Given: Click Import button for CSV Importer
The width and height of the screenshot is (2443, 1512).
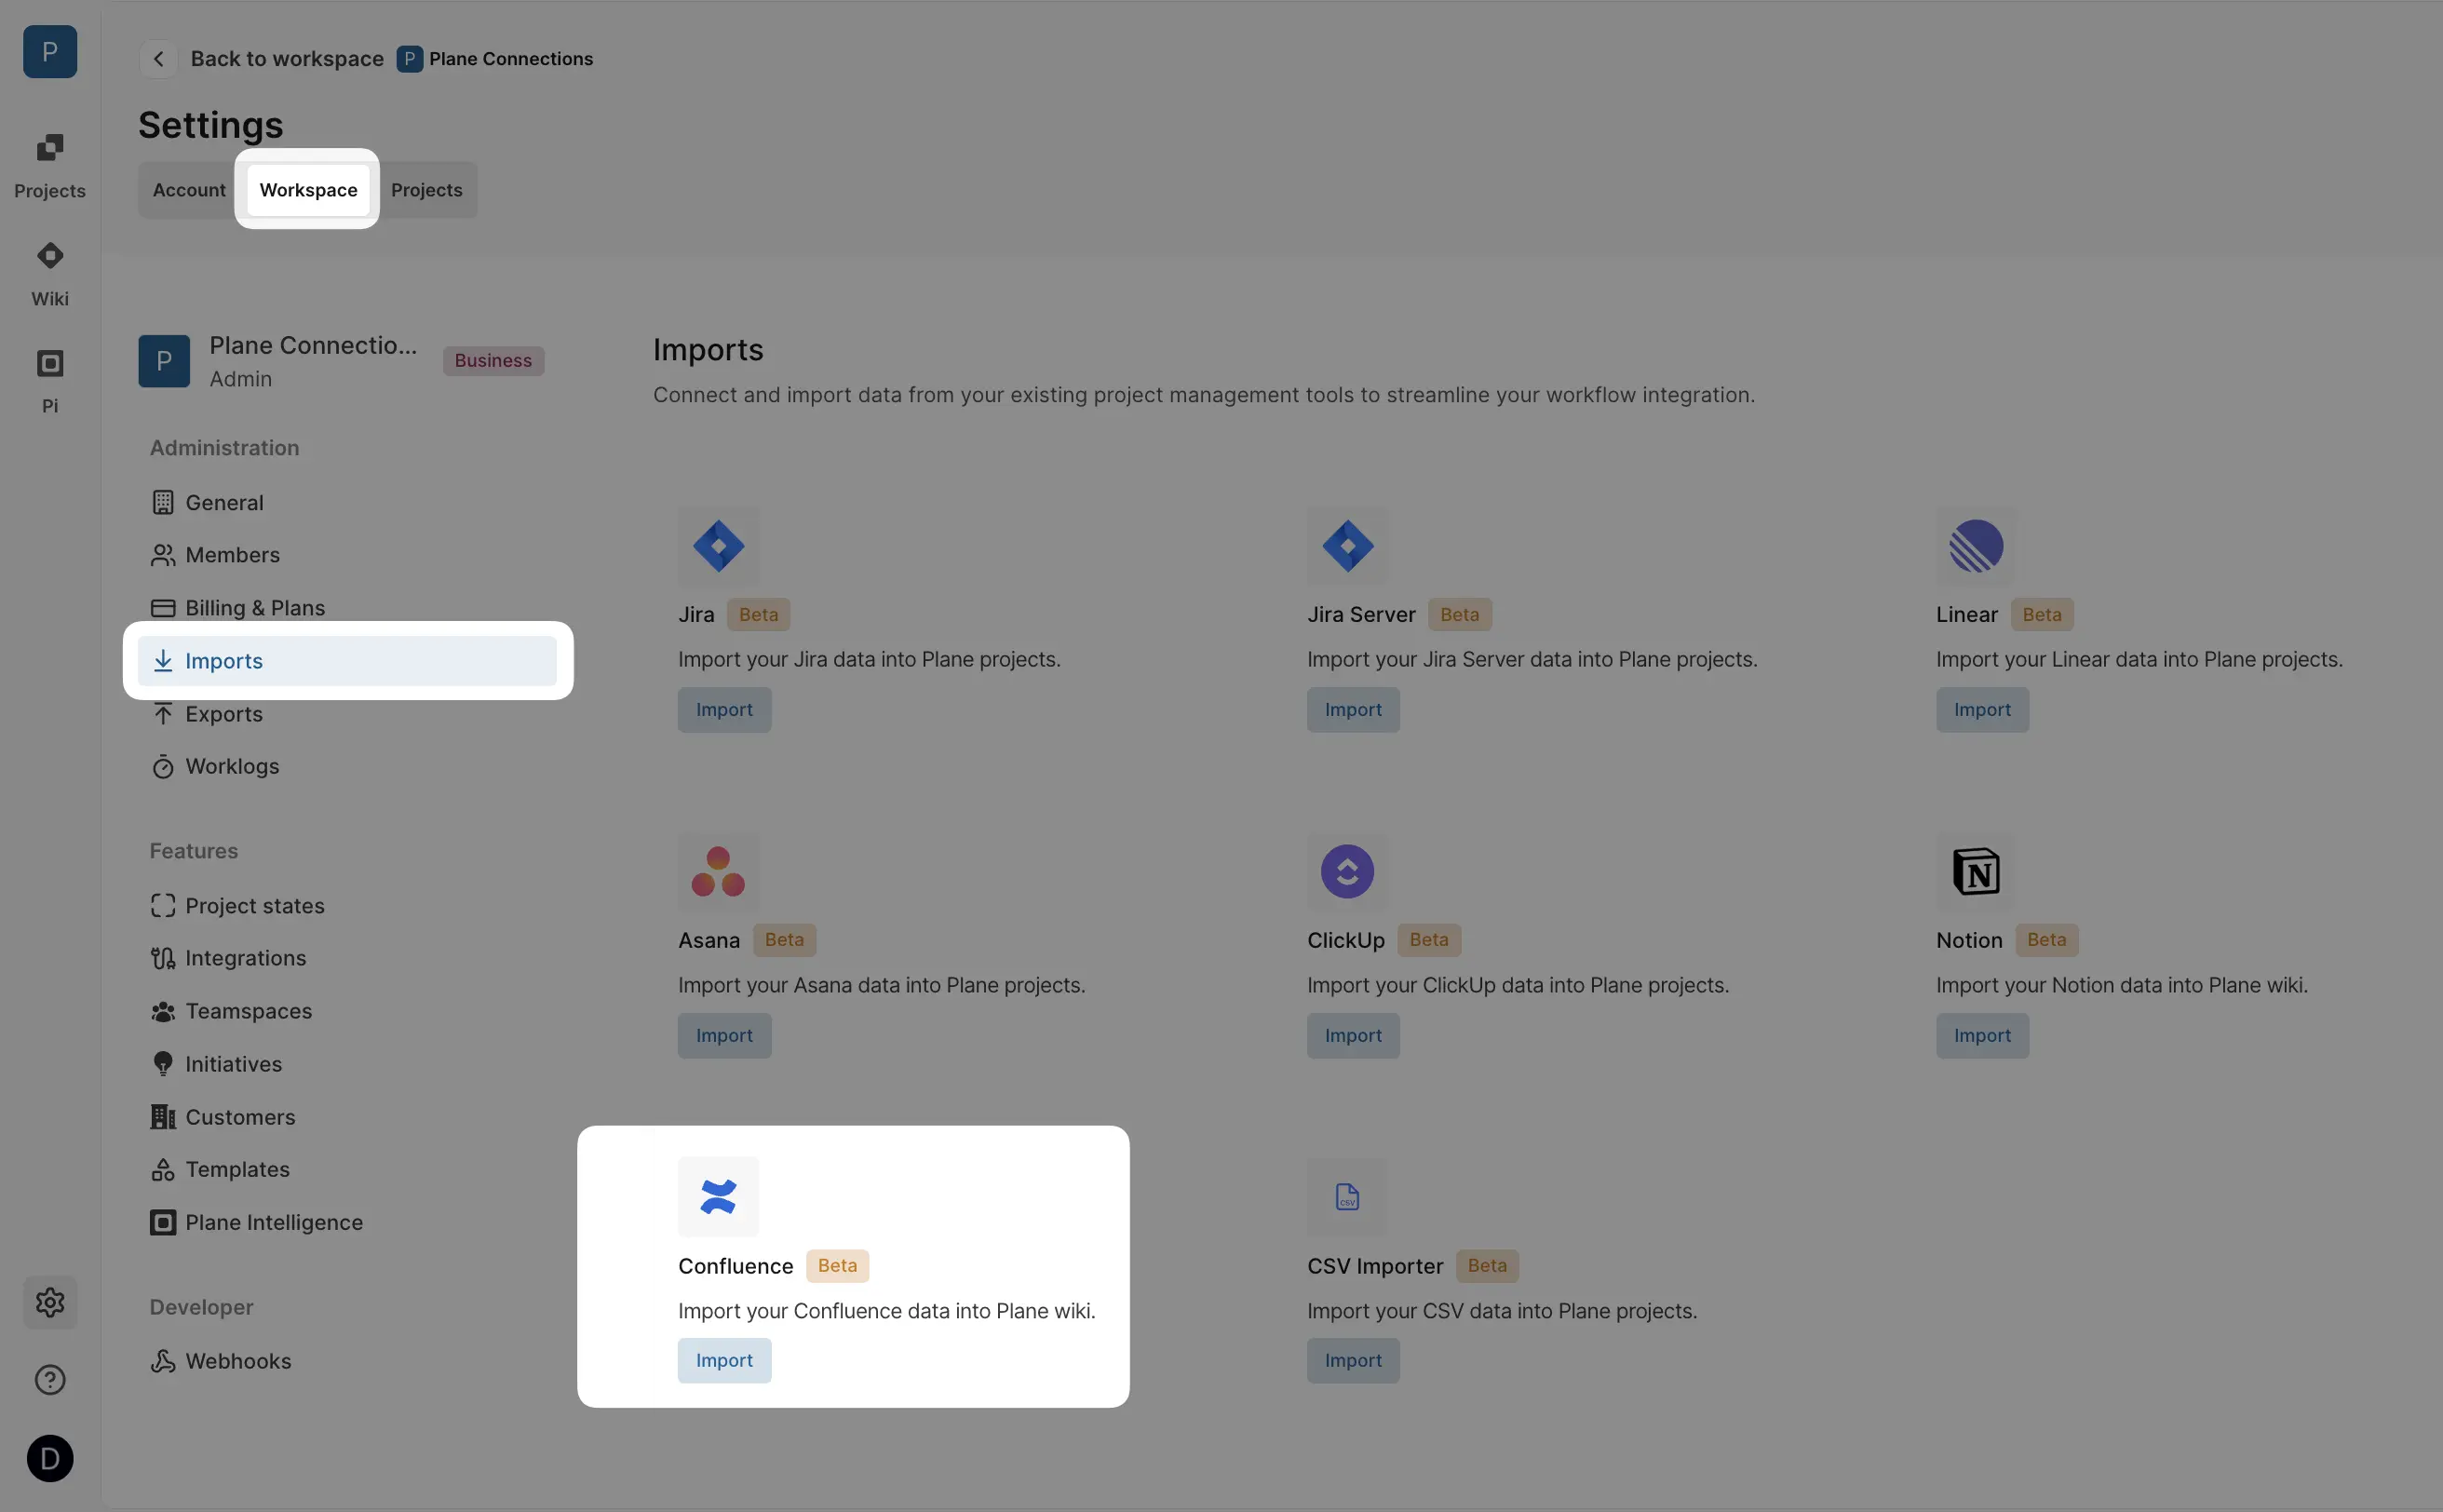Looking at the screenshot, I should (x=1353, y=1361).
